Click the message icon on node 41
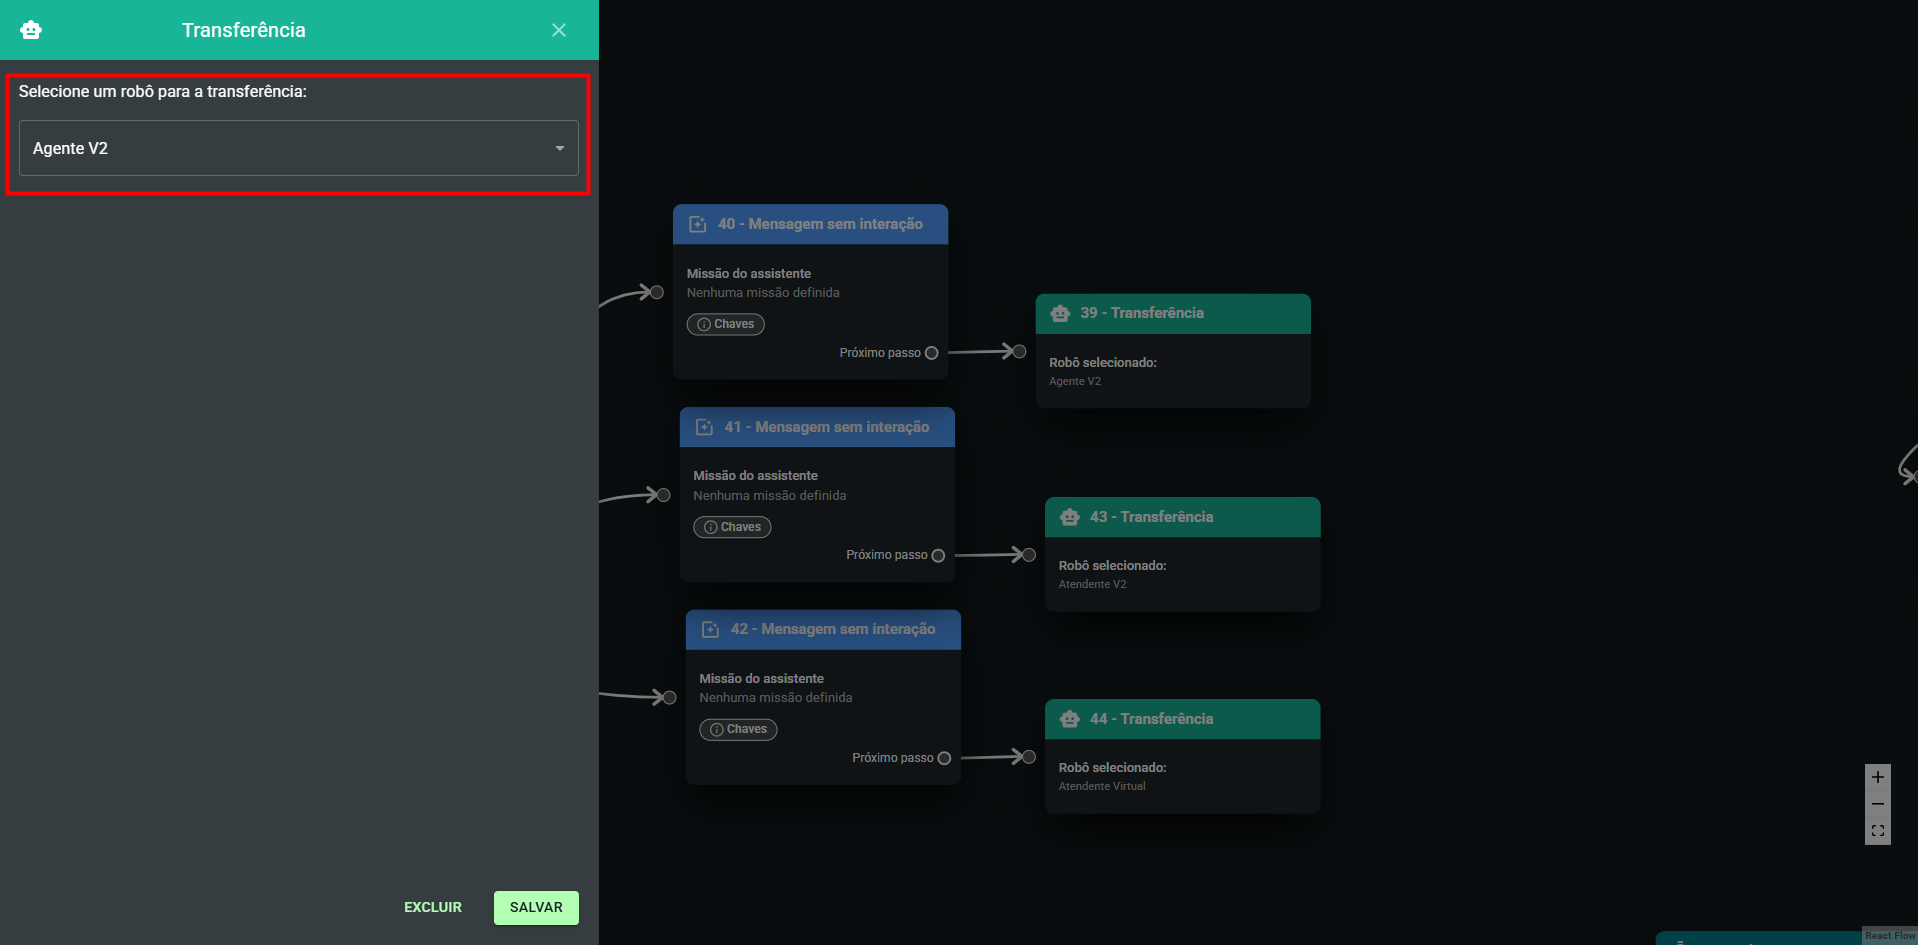The width and height of the screenshot is (1918, 945). [705, 427]
